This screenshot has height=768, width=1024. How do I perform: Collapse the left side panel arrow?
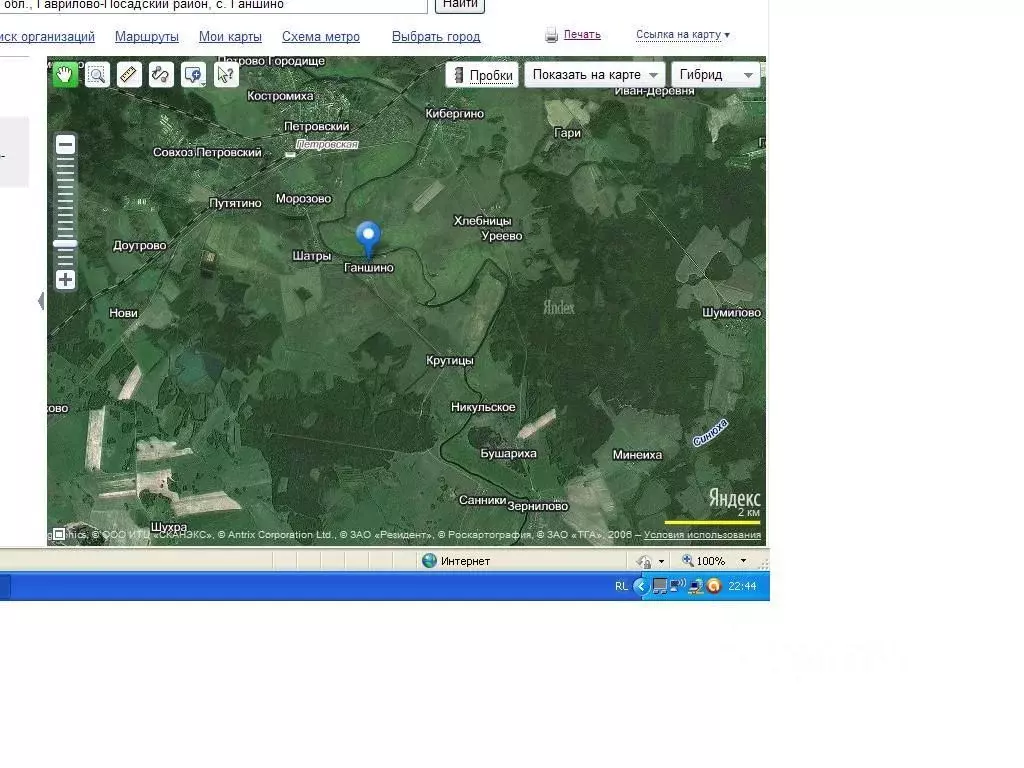tap(41, 300)
